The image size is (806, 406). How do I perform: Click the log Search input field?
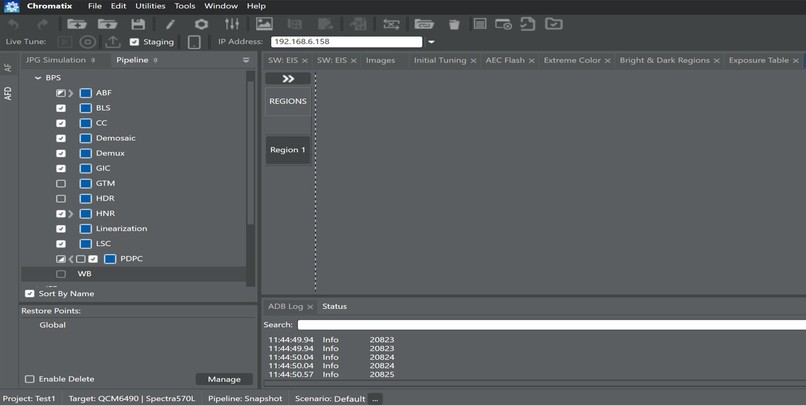(552, 325)
